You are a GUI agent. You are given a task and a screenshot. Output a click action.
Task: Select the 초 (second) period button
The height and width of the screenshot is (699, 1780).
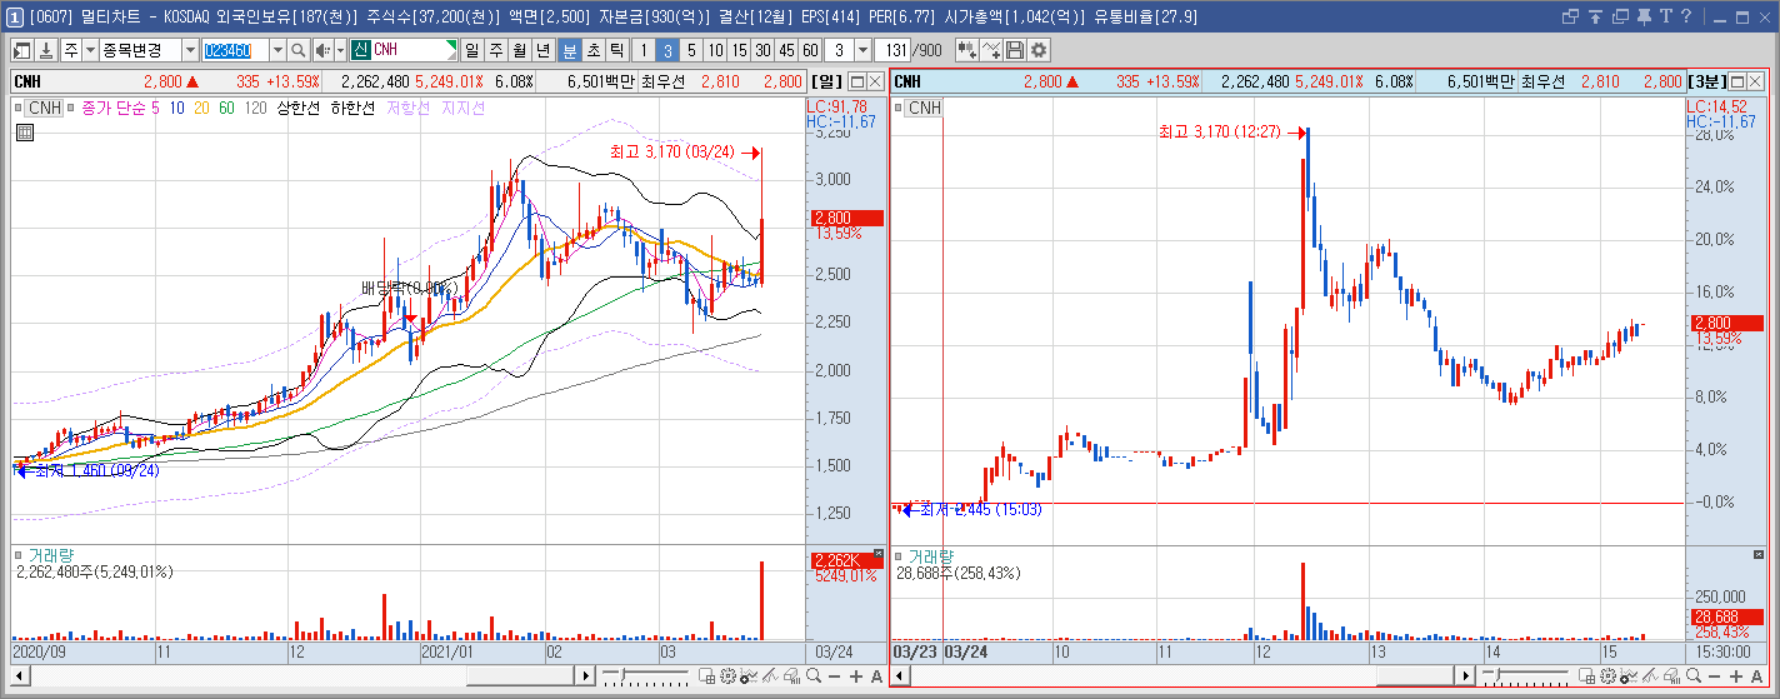click(x=594, y=50)
